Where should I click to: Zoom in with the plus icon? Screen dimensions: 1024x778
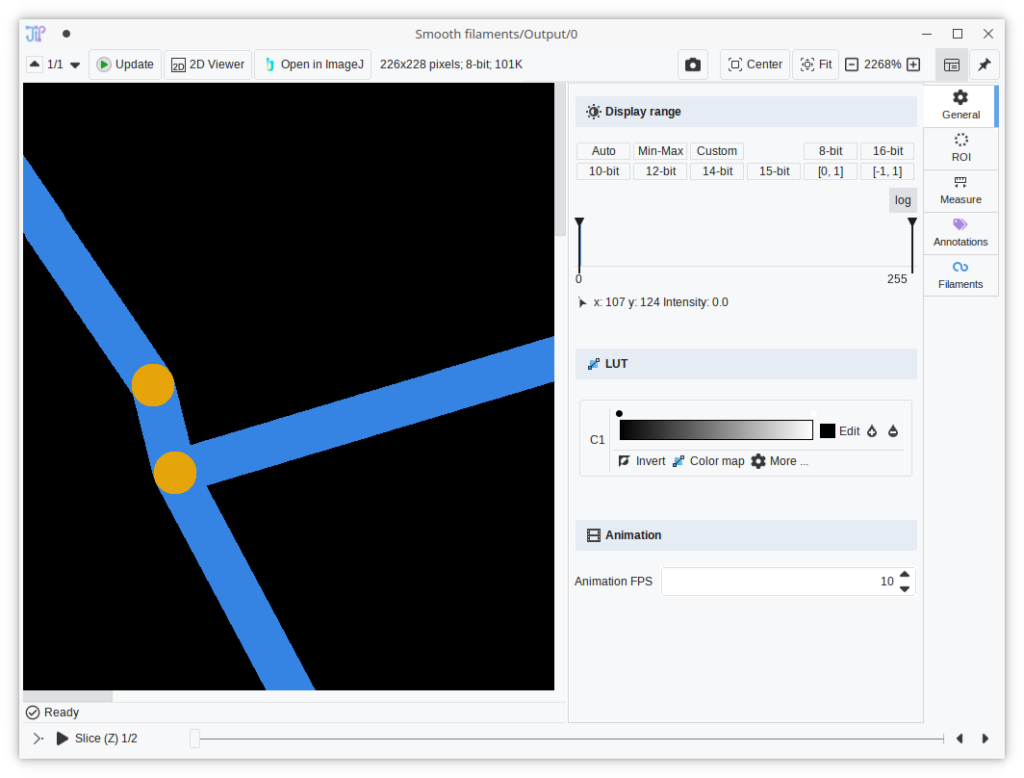pos(913,65)
